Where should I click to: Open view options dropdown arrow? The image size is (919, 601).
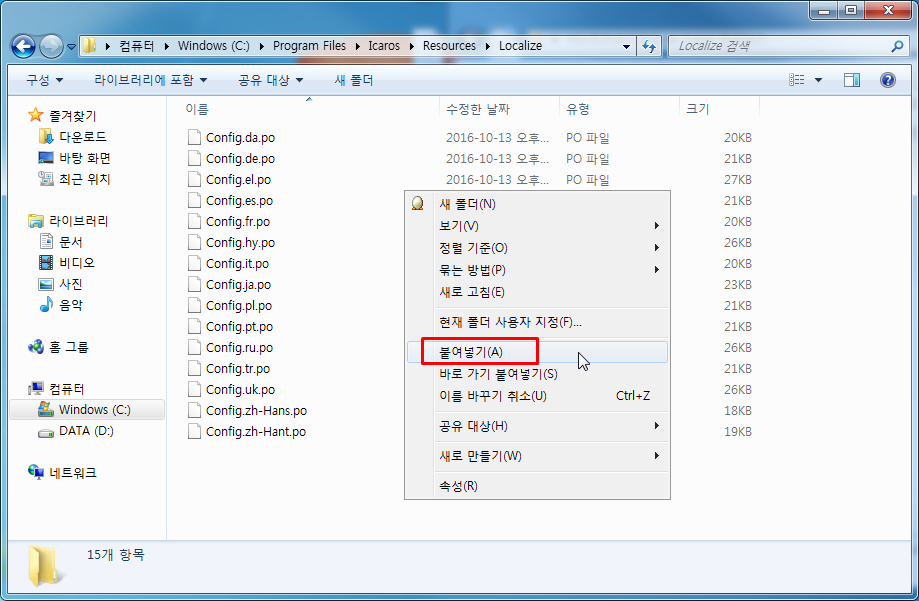(818, 80)
